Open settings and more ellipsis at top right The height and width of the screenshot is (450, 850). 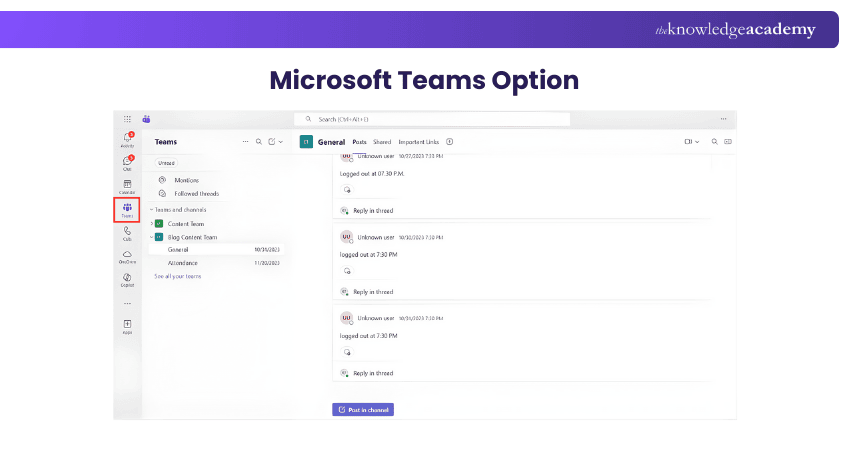[x=723, y=119]
